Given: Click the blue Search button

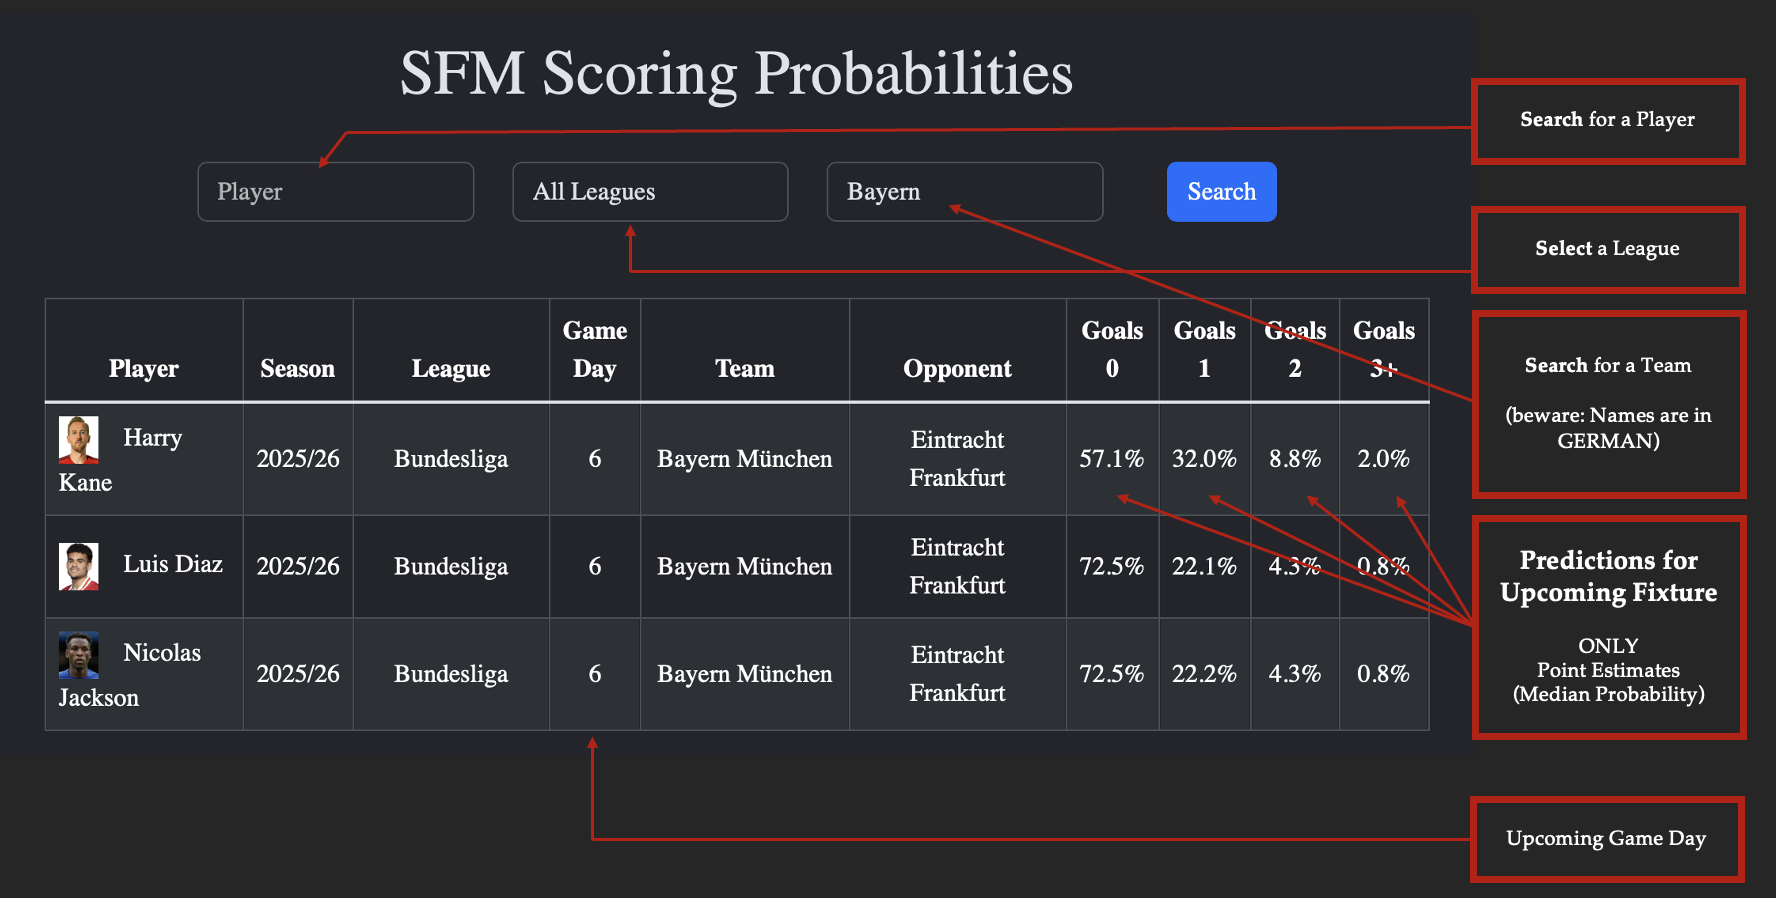Looking at the screenshot, I should (1221, 192).
